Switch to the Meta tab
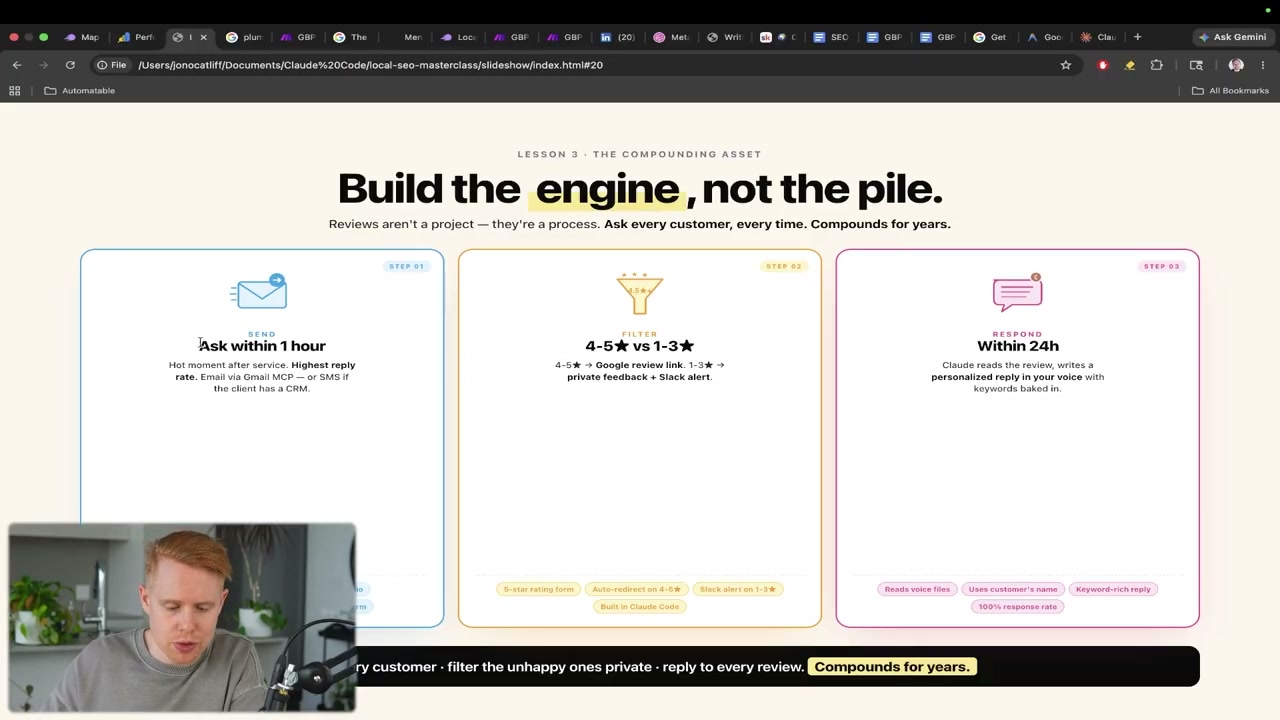Image resolution: width=1280 pixels, height=720 pixels. [x=672, y=37]
